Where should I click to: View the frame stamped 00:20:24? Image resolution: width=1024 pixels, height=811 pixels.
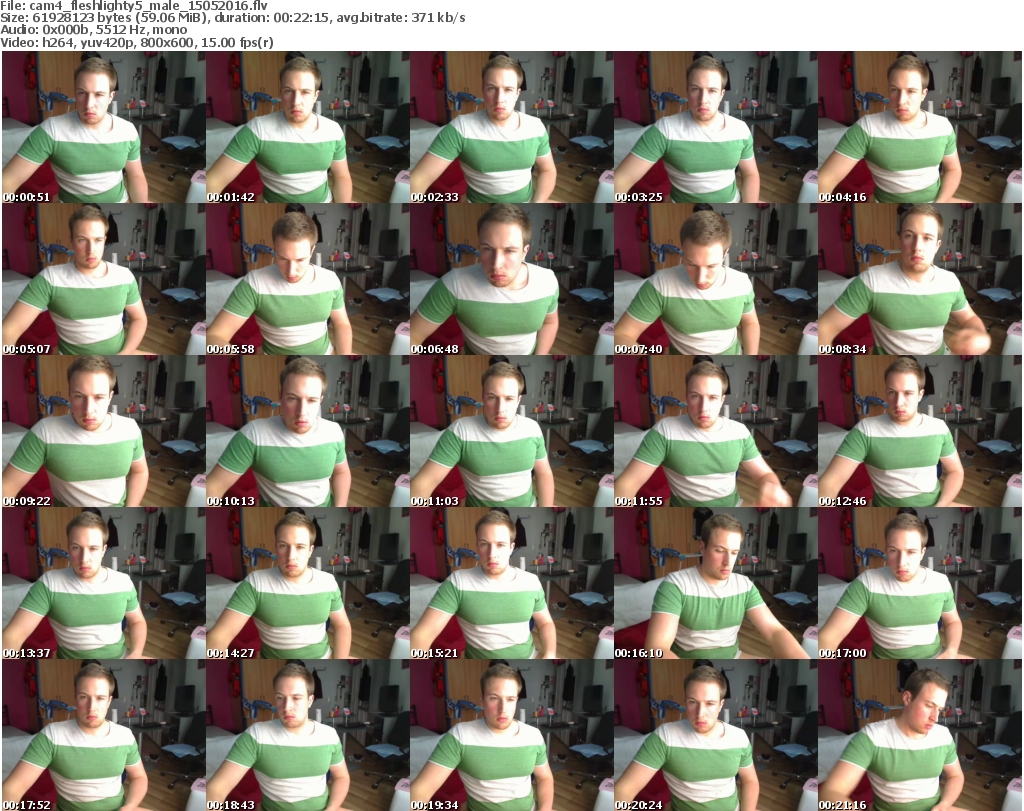716,735
